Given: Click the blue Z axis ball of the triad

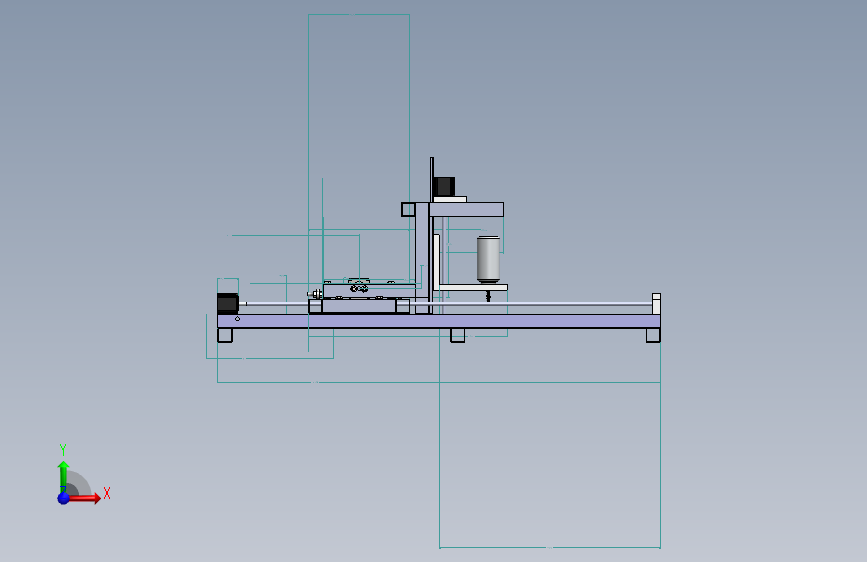Looking at the screenshot, I should [x=64, y=498].
